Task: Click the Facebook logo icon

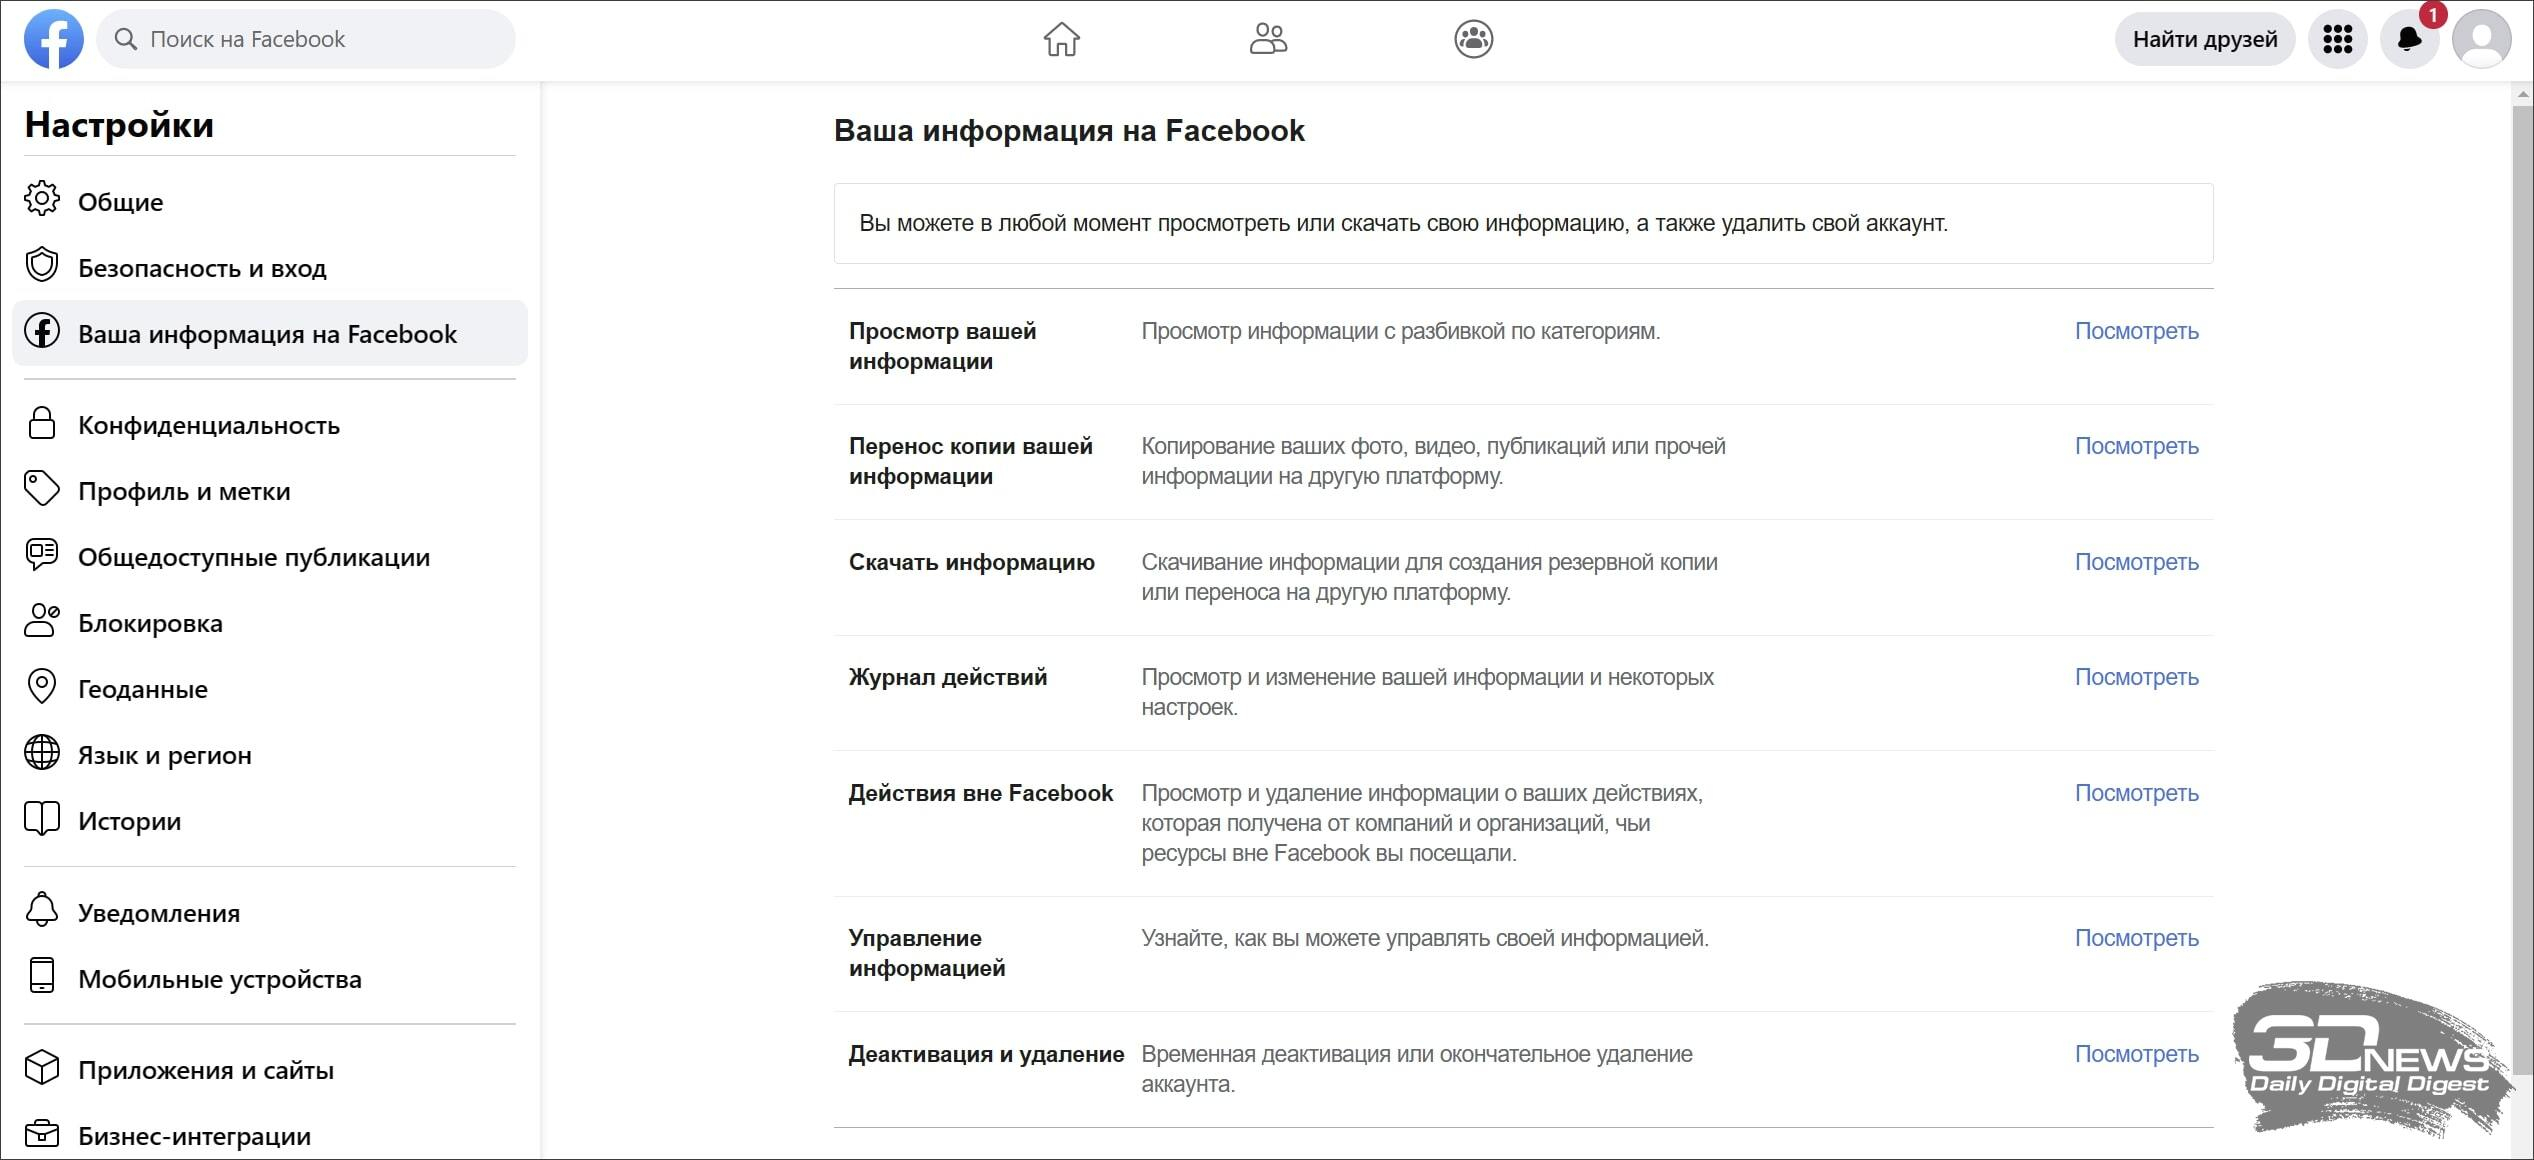Action: pyautogui.click(x=54, y=39)
